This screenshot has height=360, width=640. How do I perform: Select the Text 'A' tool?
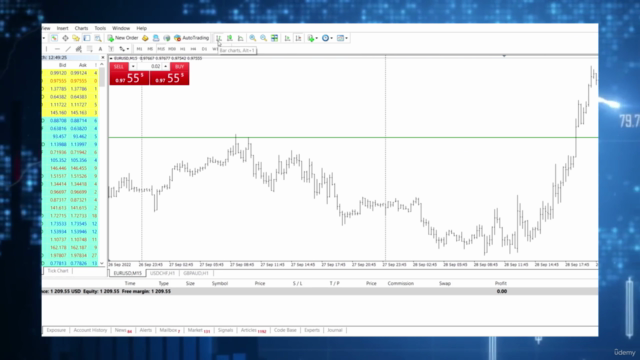point(100,49)
